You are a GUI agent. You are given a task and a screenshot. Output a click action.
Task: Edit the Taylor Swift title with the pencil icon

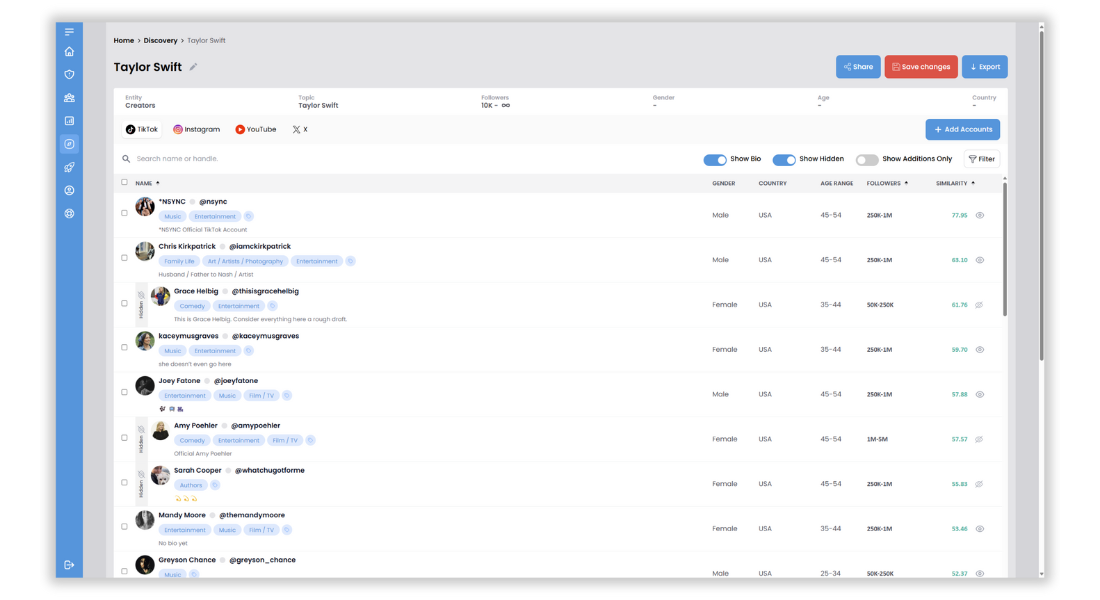coord(193,67)
